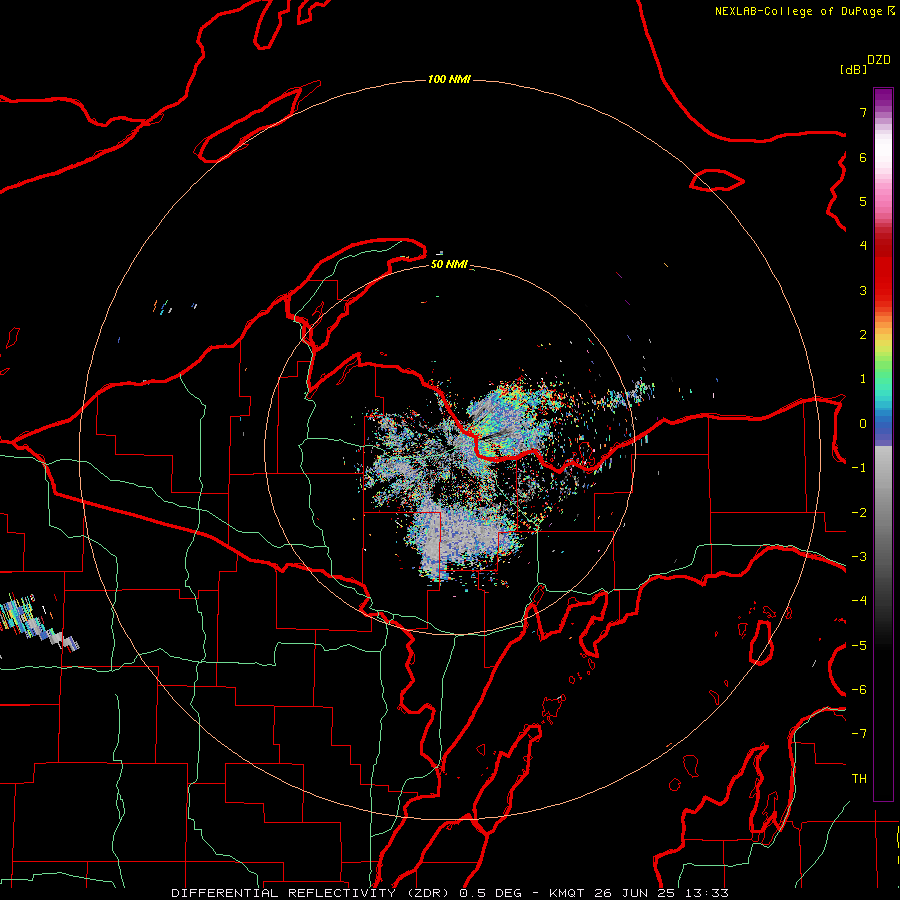Click the 5 dB legend tick label
The width and height of the screenshot is (900, 900).
tap(863, 201)
